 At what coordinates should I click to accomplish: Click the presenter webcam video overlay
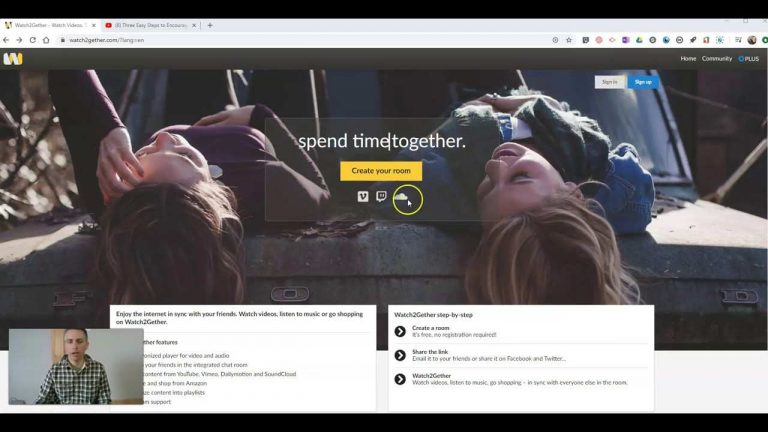point(76,366)
